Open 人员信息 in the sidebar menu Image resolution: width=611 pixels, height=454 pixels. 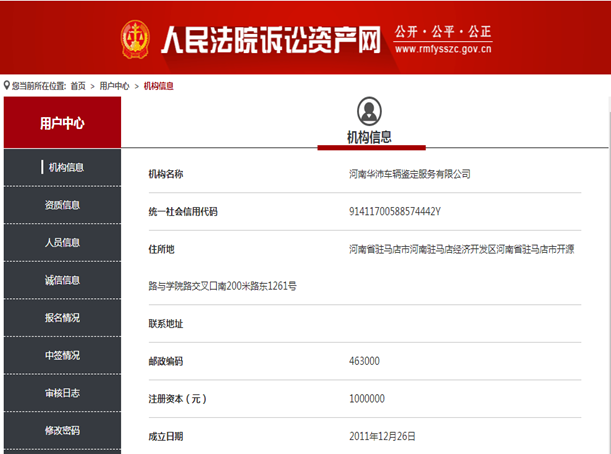[x=62, y=242]
